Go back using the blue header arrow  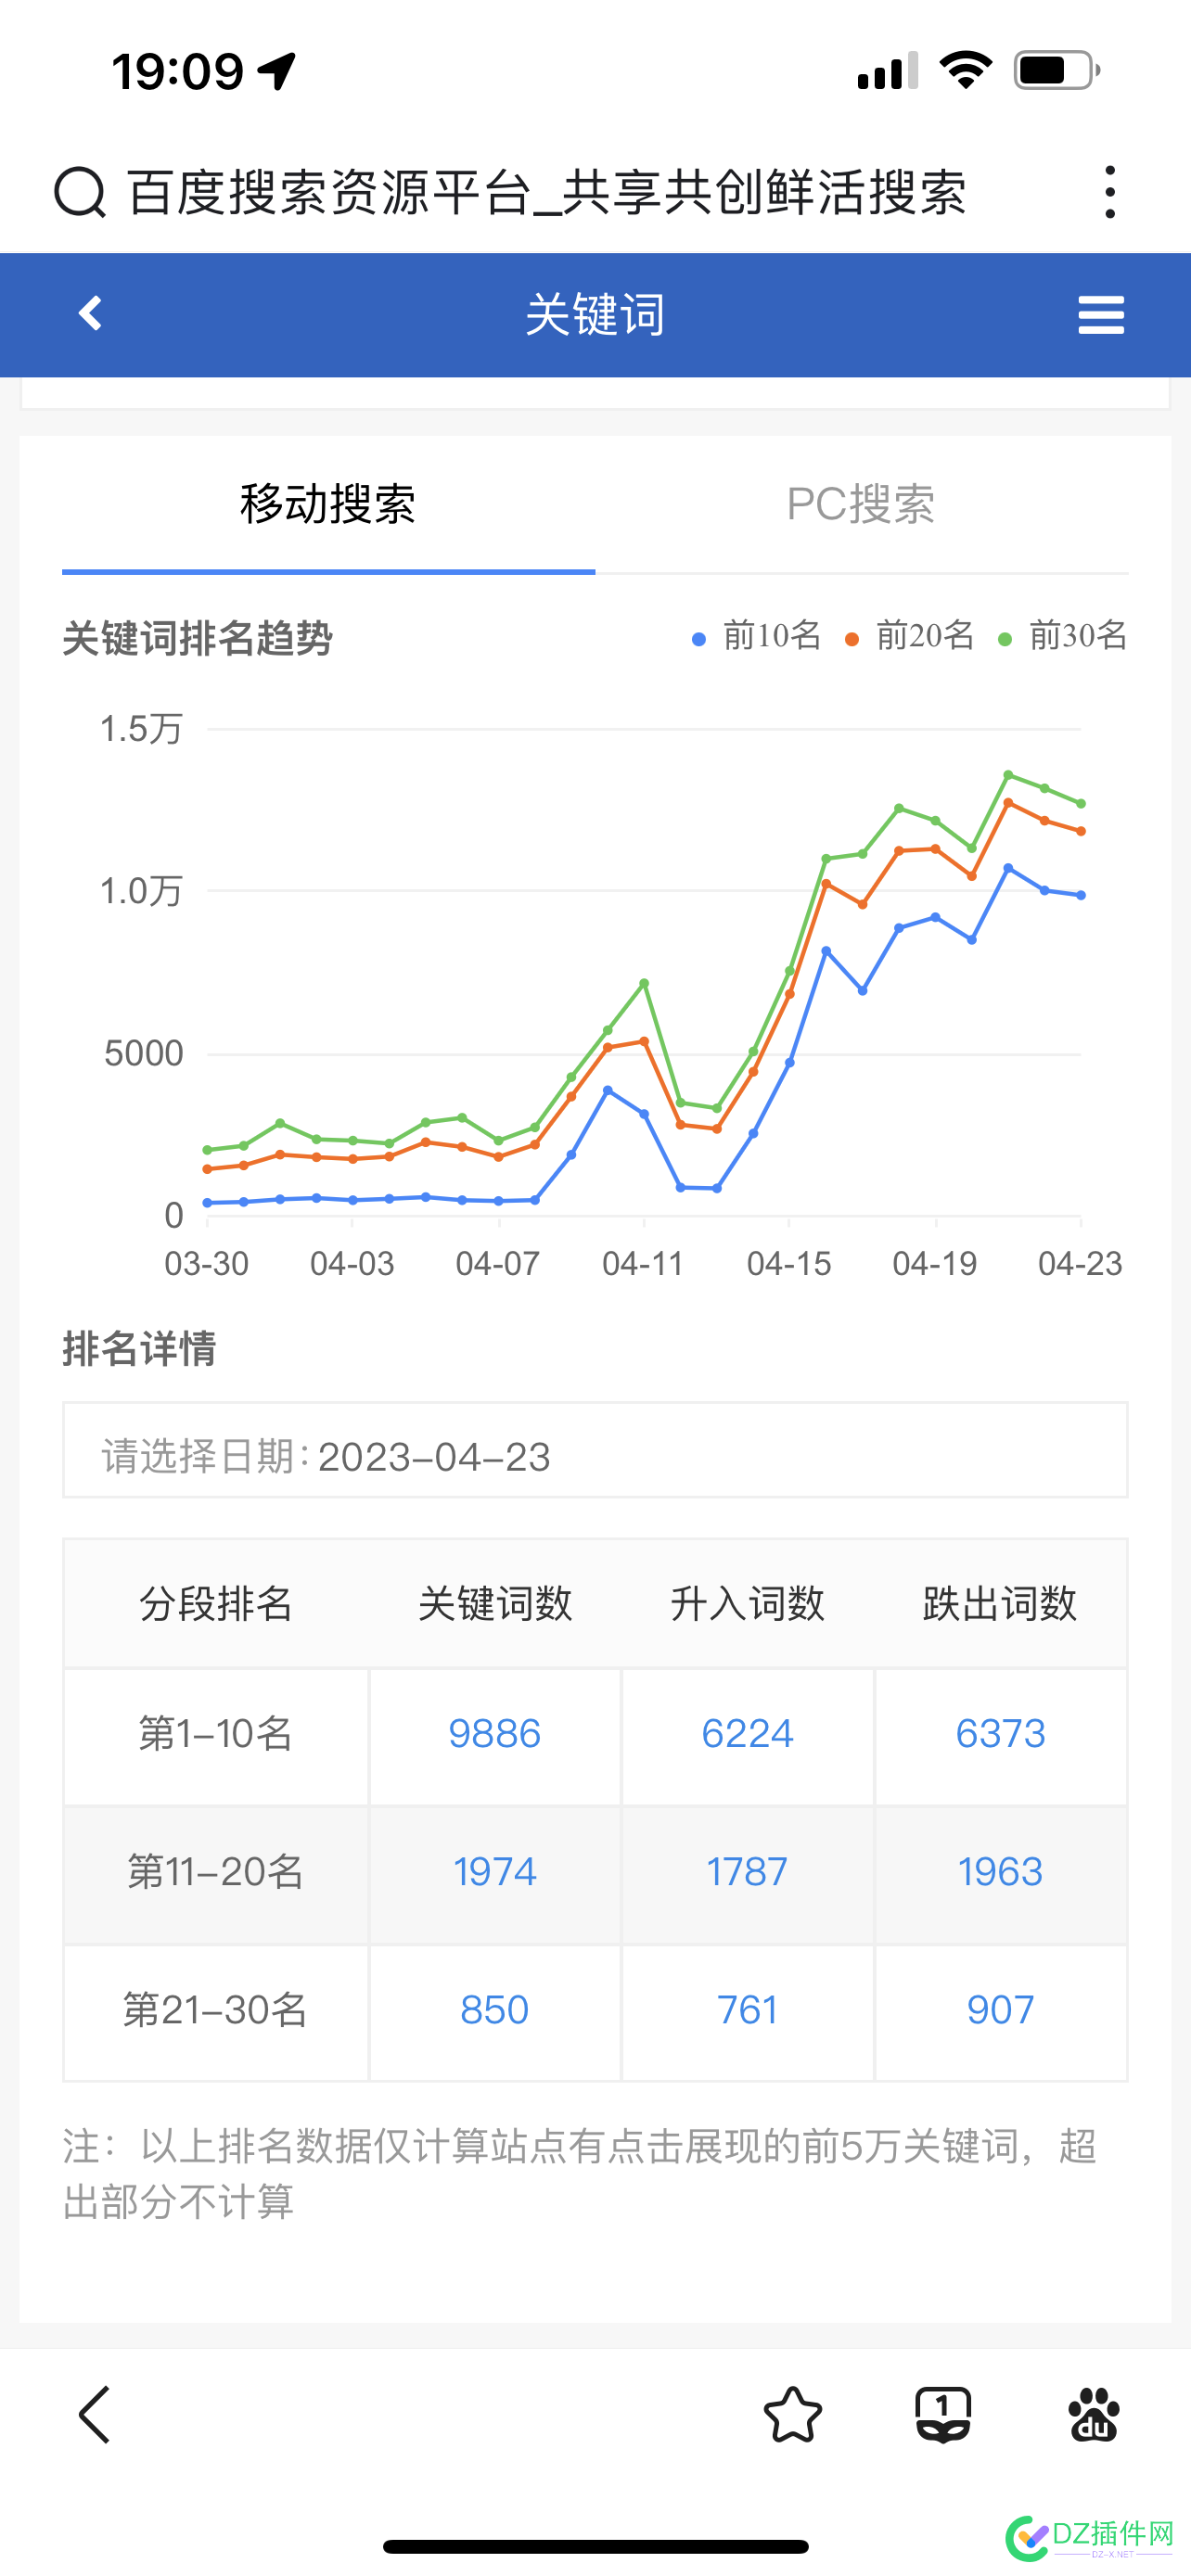(x=90, y=313)
